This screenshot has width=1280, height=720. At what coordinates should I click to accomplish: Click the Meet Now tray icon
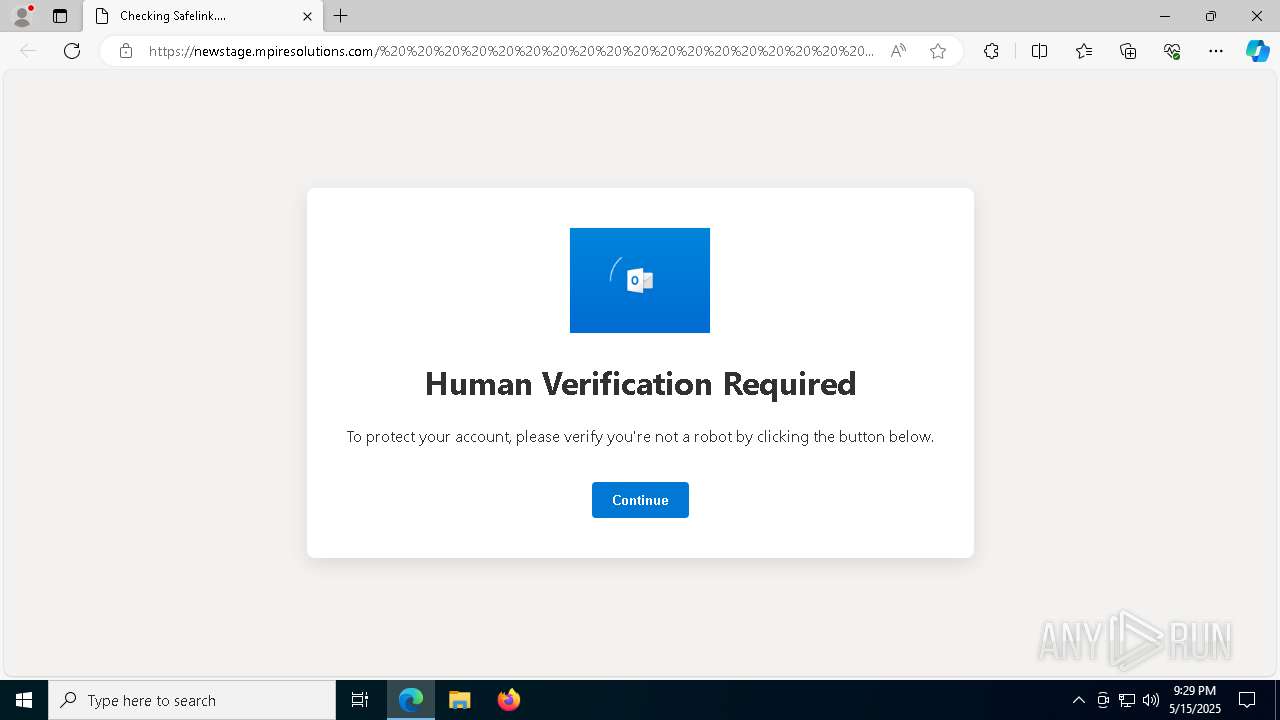pos(1103,700)
